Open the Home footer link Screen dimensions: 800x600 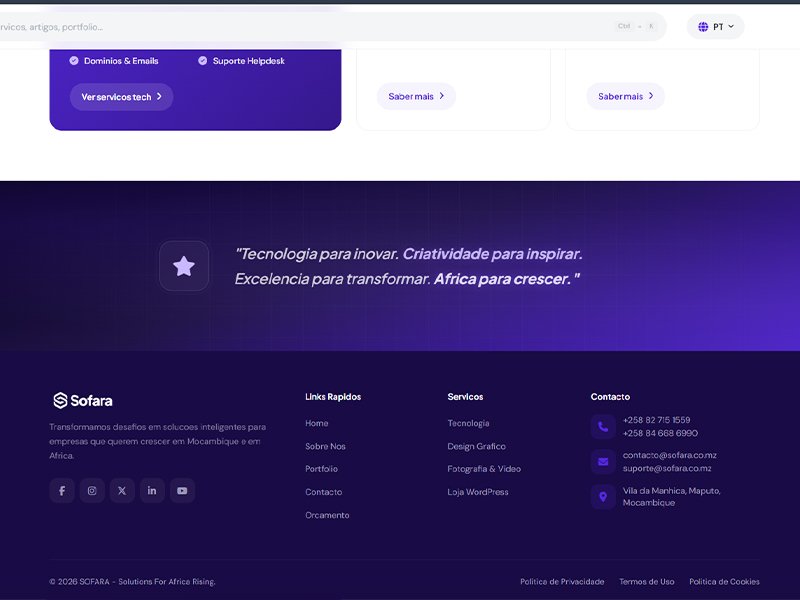[317, 423]
